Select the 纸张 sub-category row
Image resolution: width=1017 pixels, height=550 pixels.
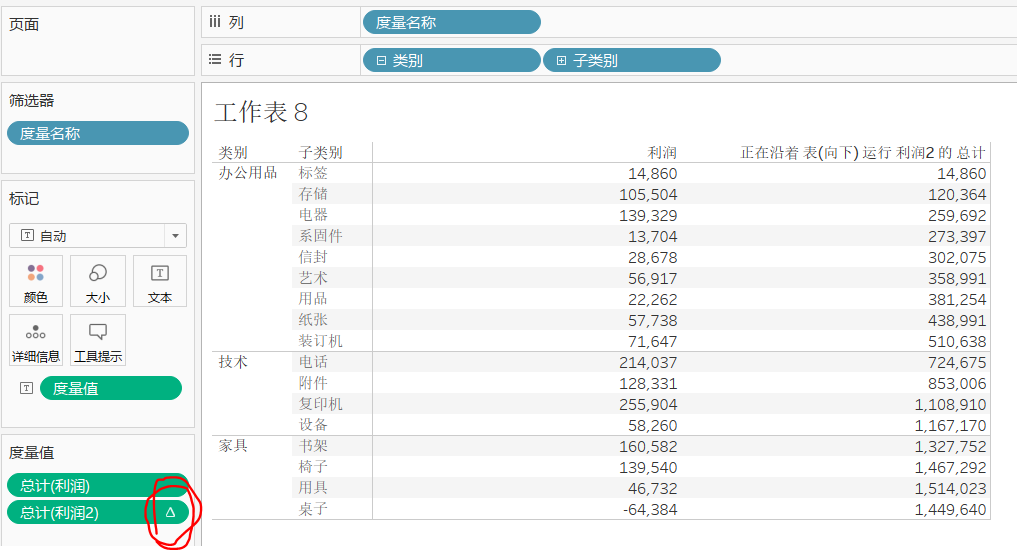coord(313,320)
